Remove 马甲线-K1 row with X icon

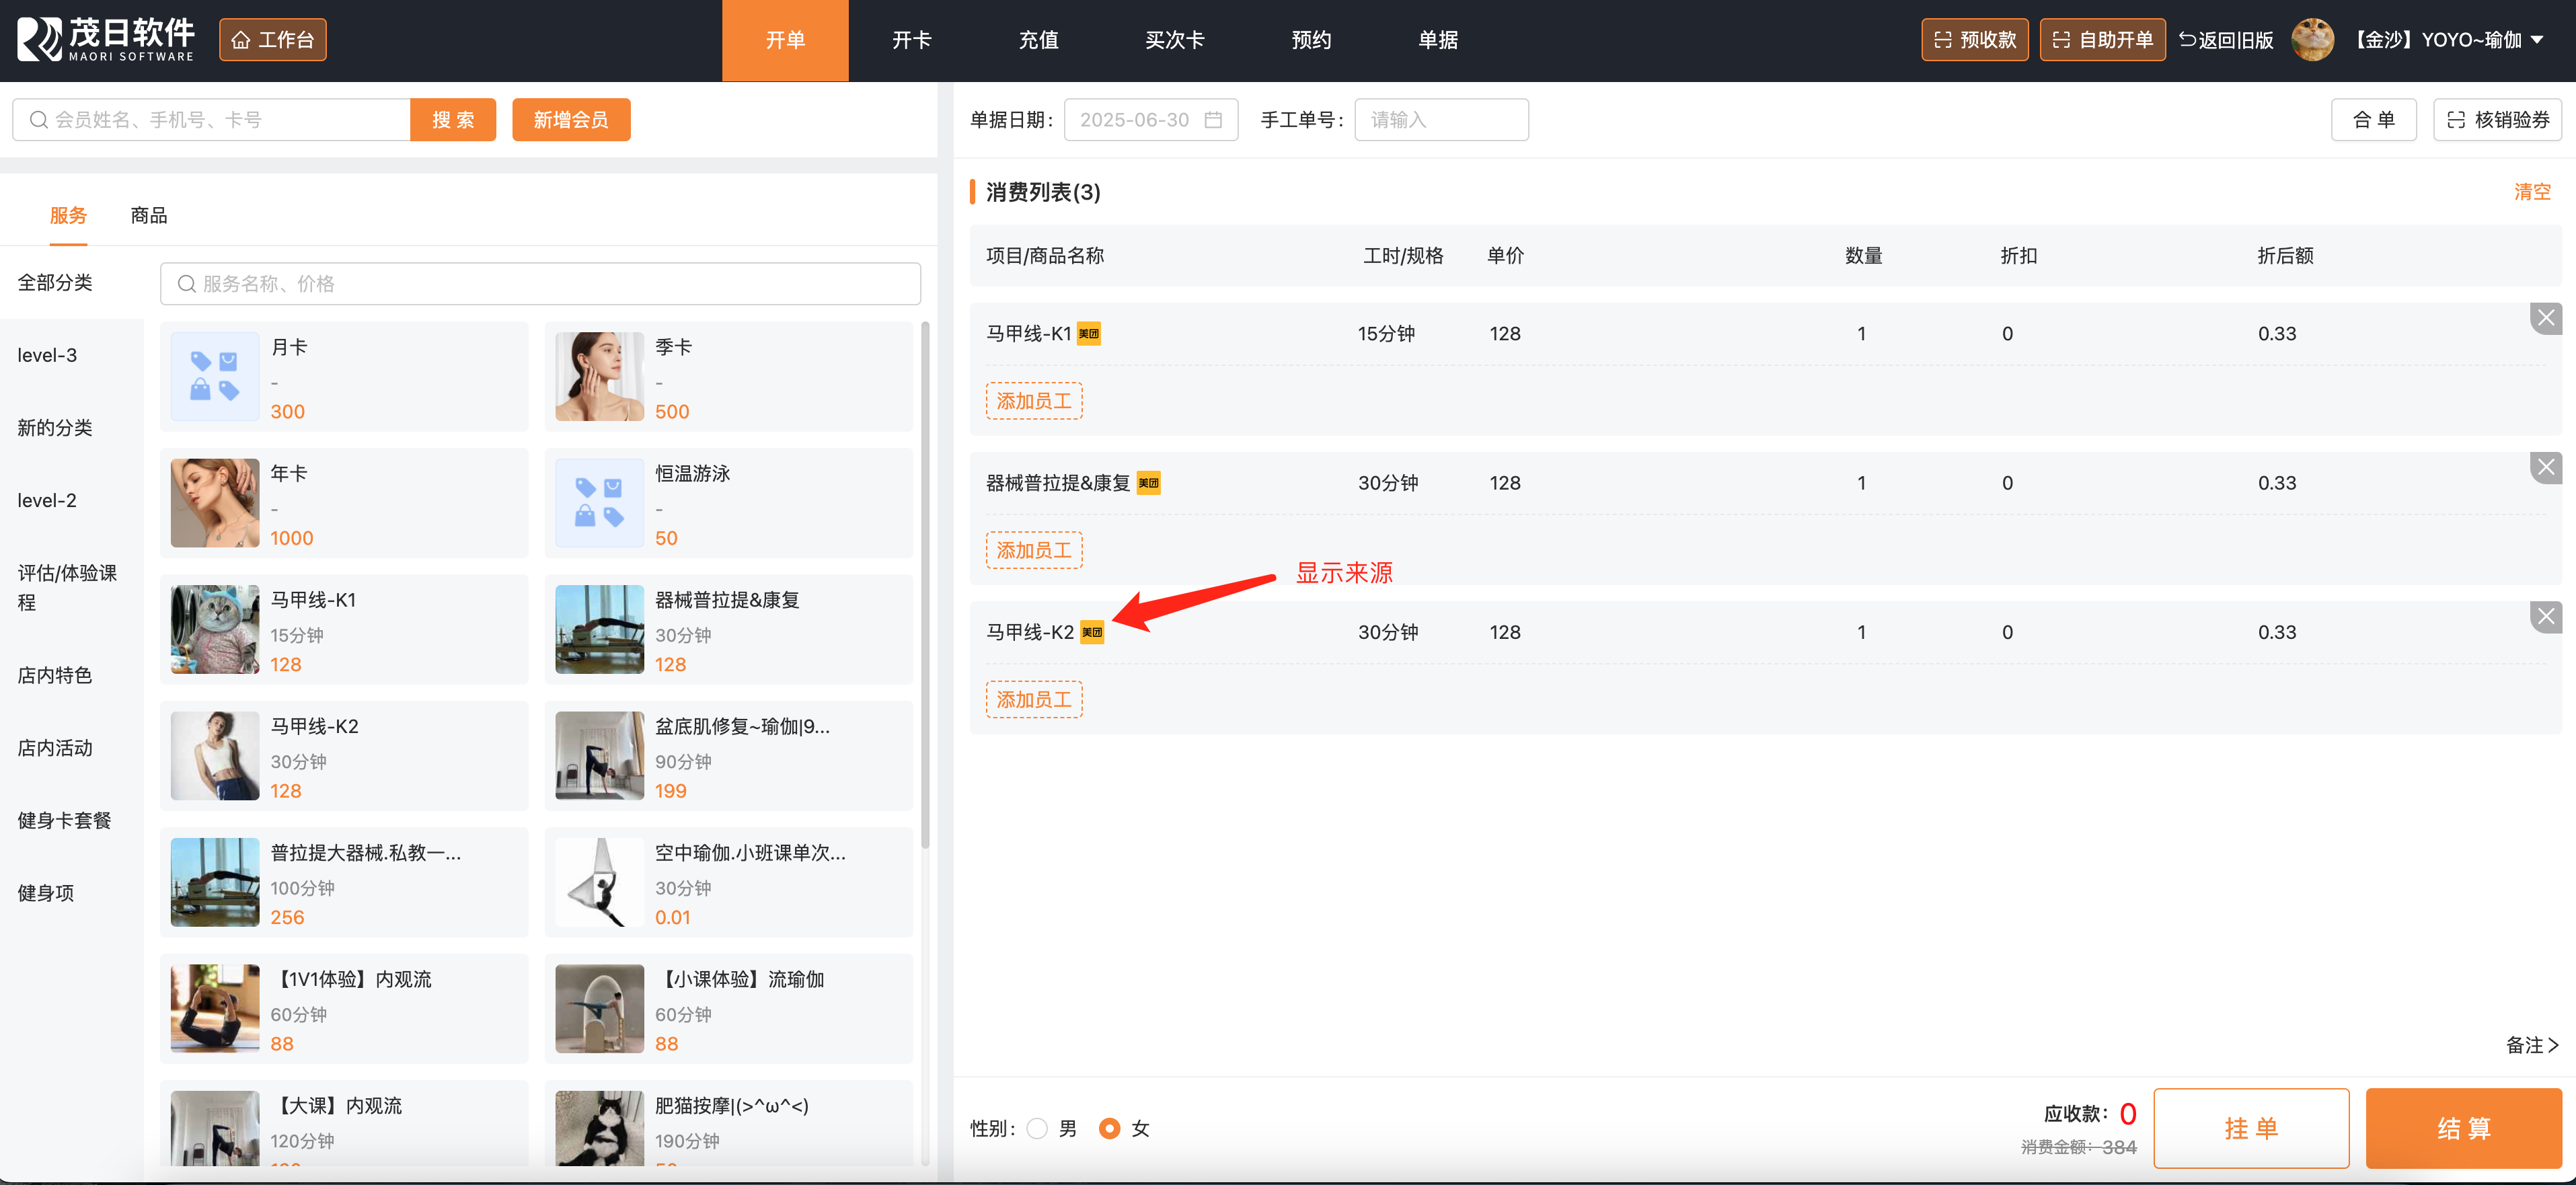[2545, 319]
